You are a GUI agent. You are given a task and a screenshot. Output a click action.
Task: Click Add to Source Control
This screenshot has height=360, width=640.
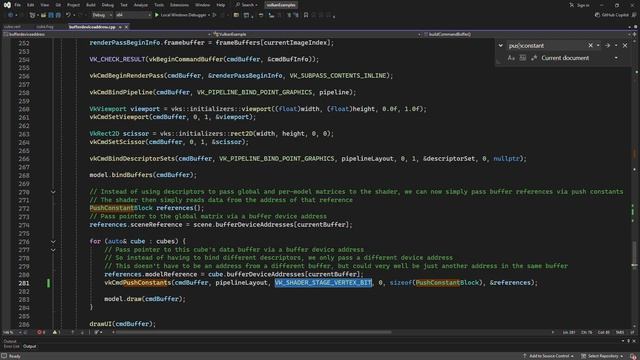tap(548, 356)
